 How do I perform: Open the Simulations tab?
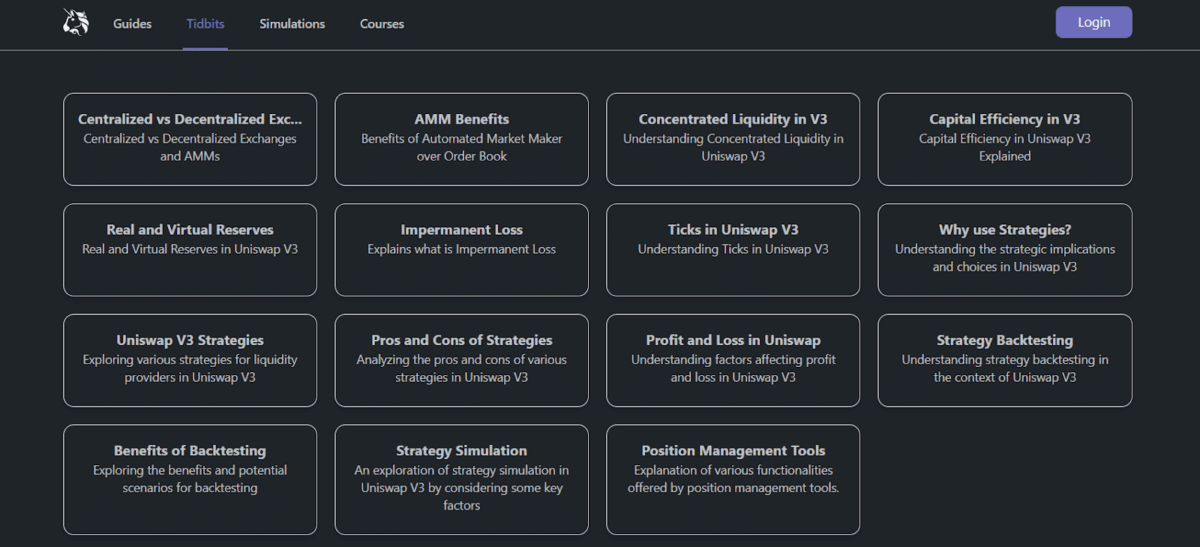pyautogui.click(x=292, y=23)
